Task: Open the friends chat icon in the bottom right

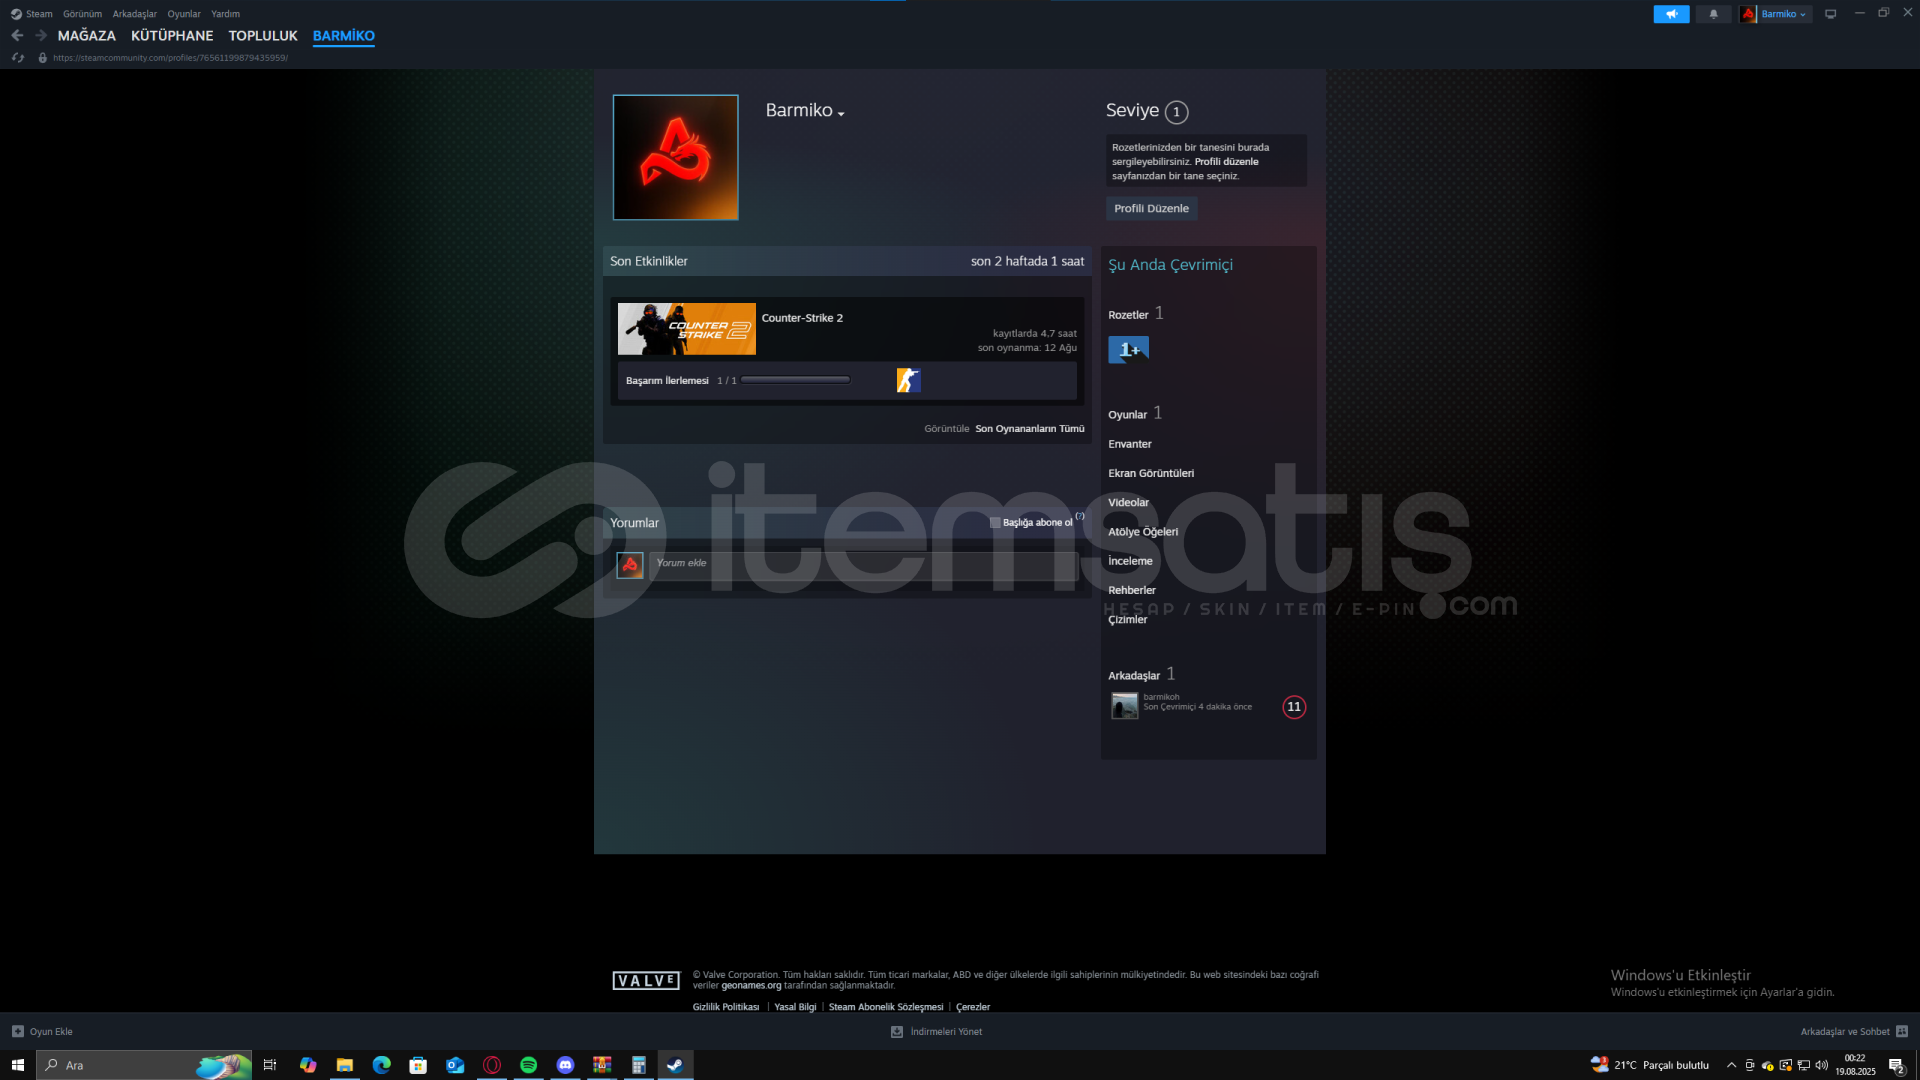Action: tap(1902, 1031)
